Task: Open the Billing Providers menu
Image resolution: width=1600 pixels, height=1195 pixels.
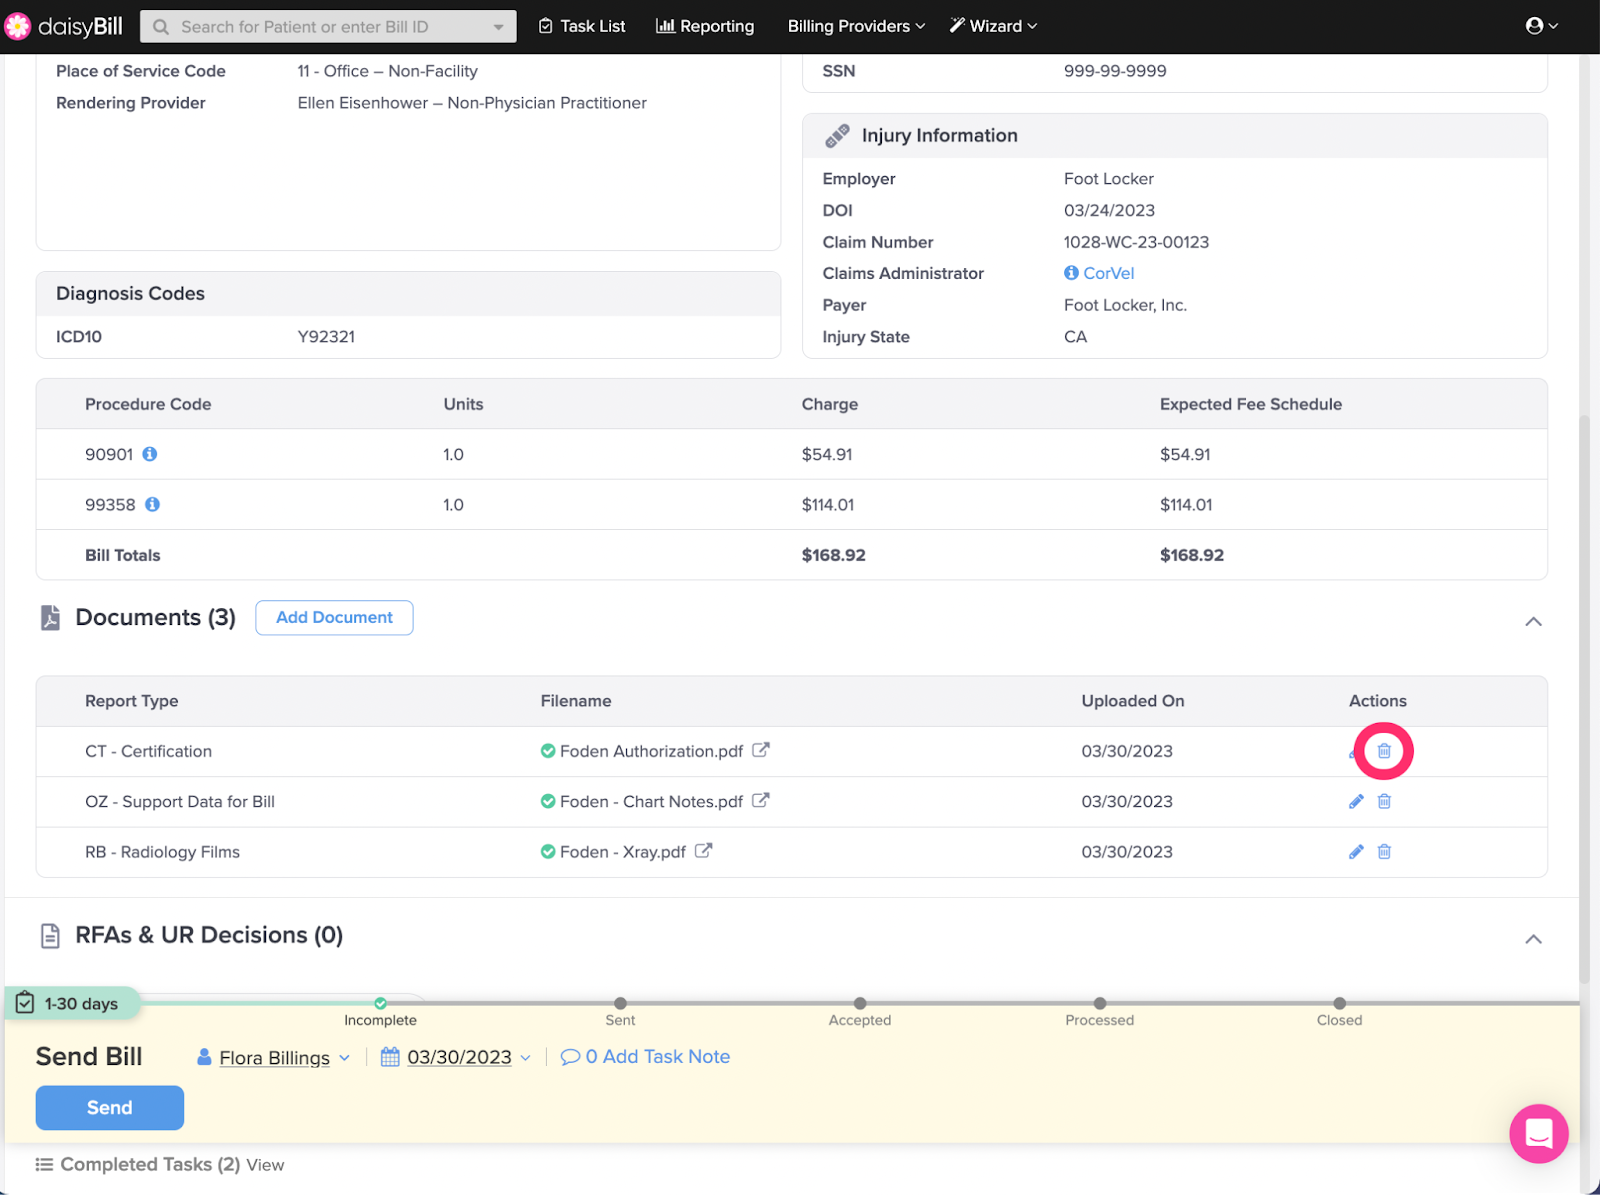Action: [x=856, y=26]
